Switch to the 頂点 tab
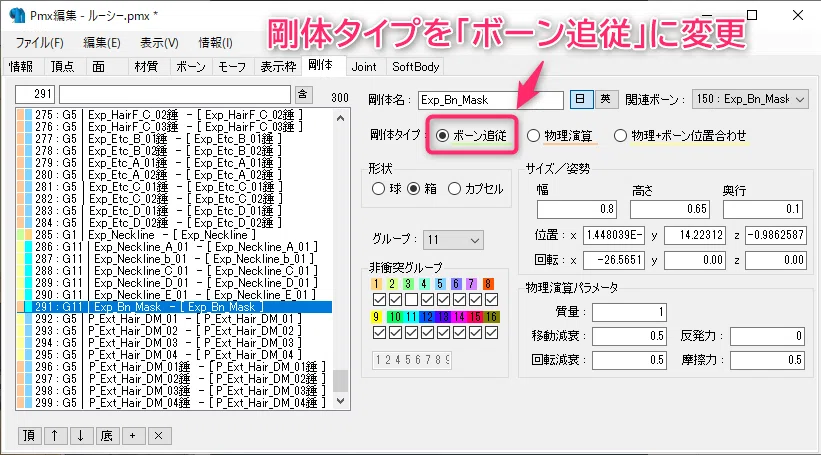The width and height of the screenshot is (821, 455). tap(62, 66)
